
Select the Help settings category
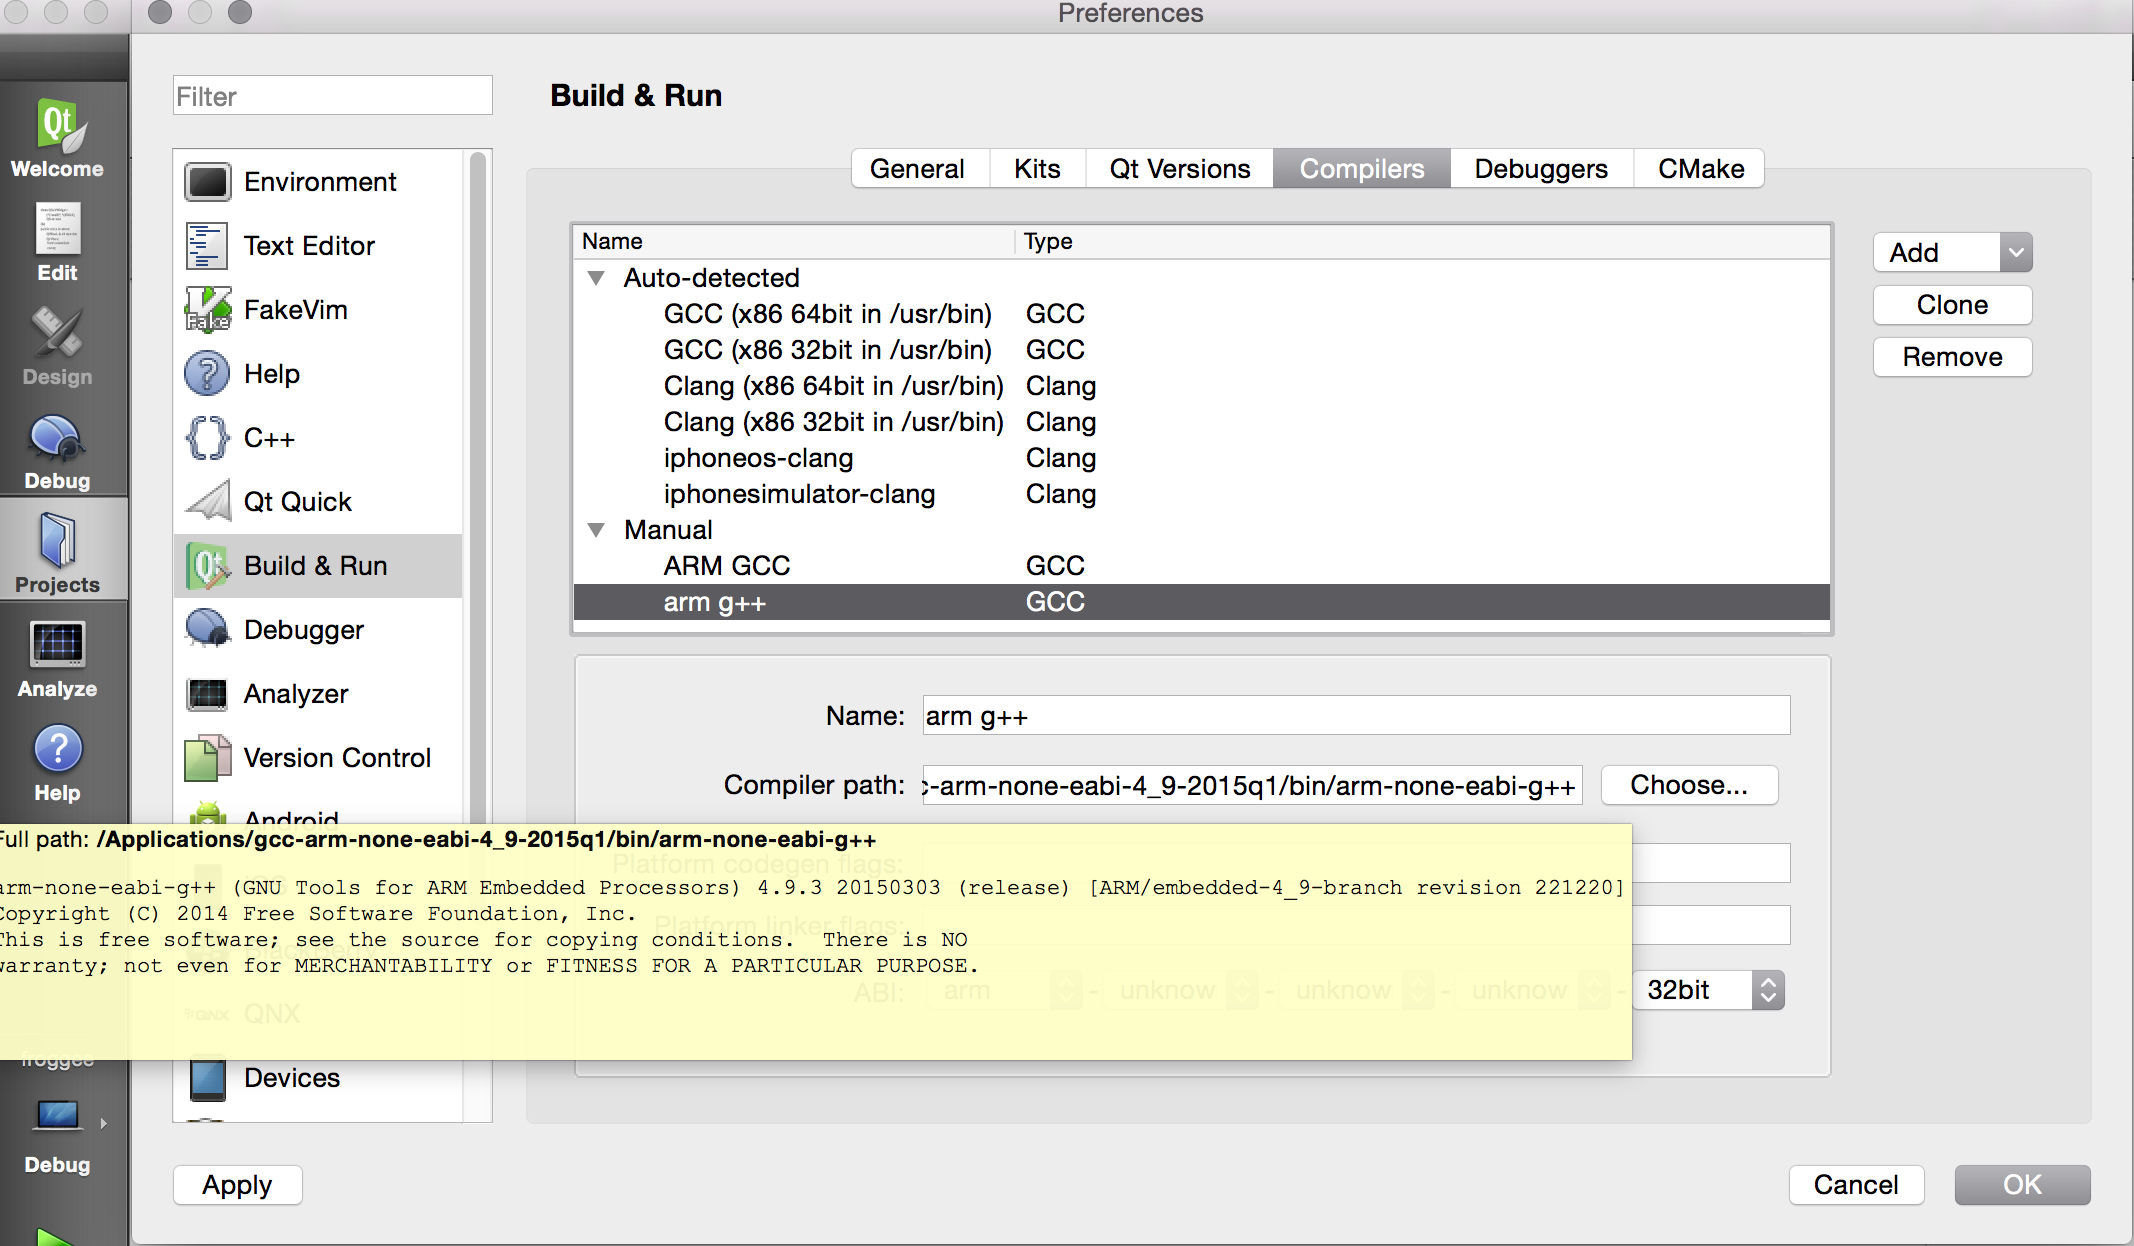pyautogui.click(x=318, y=374)
